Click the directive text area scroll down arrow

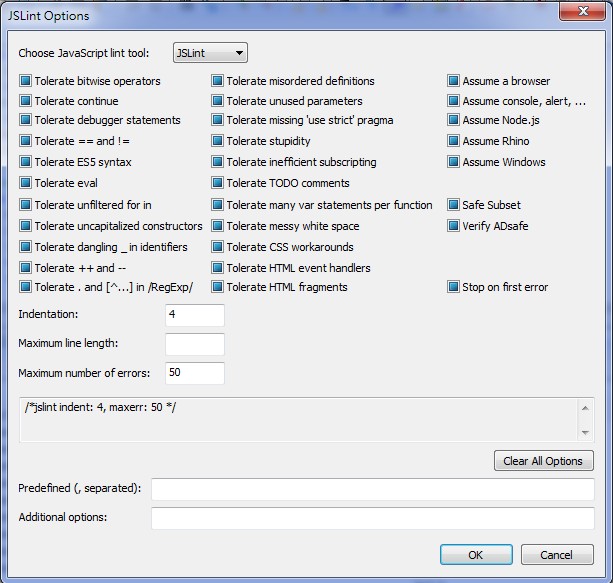tap(585, 432)
